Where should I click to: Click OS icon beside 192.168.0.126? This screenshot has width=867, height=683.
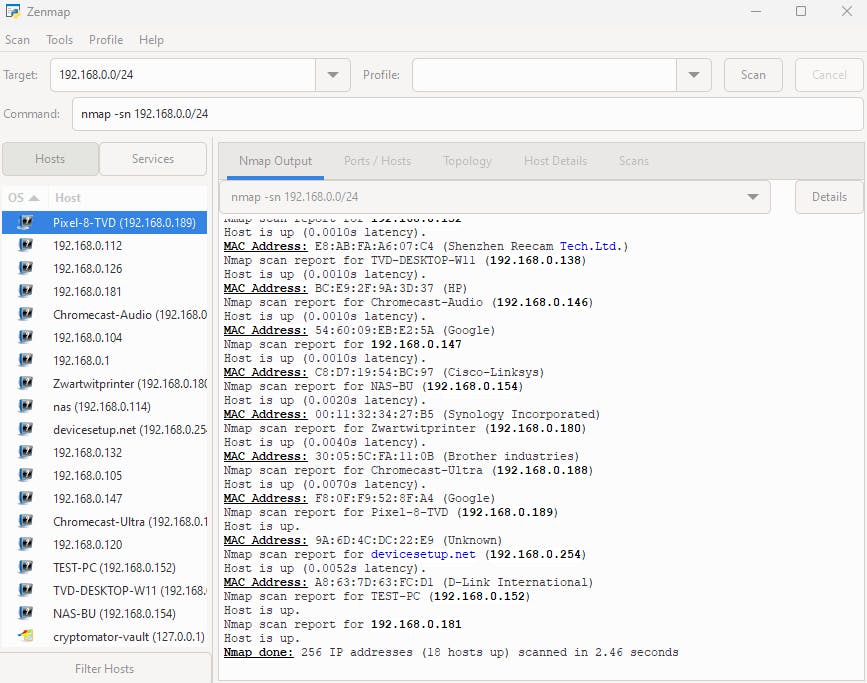[25, 268]
